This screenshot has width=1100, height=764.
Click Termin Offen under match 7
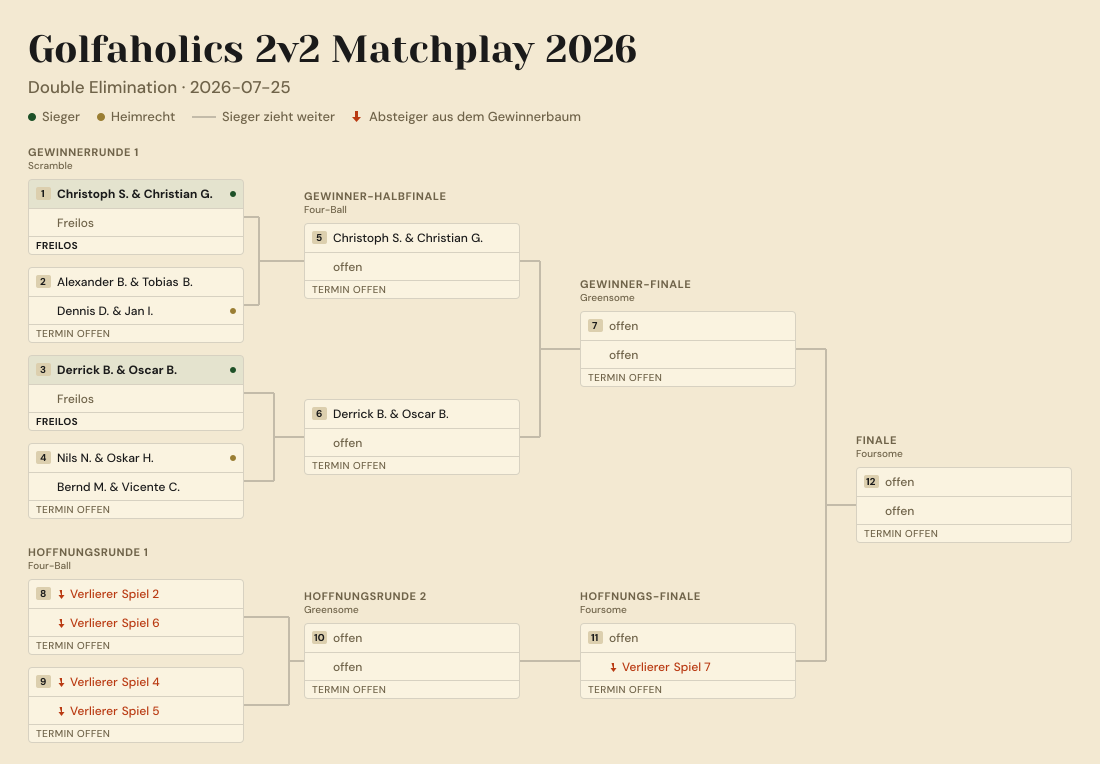pos(624,377)
